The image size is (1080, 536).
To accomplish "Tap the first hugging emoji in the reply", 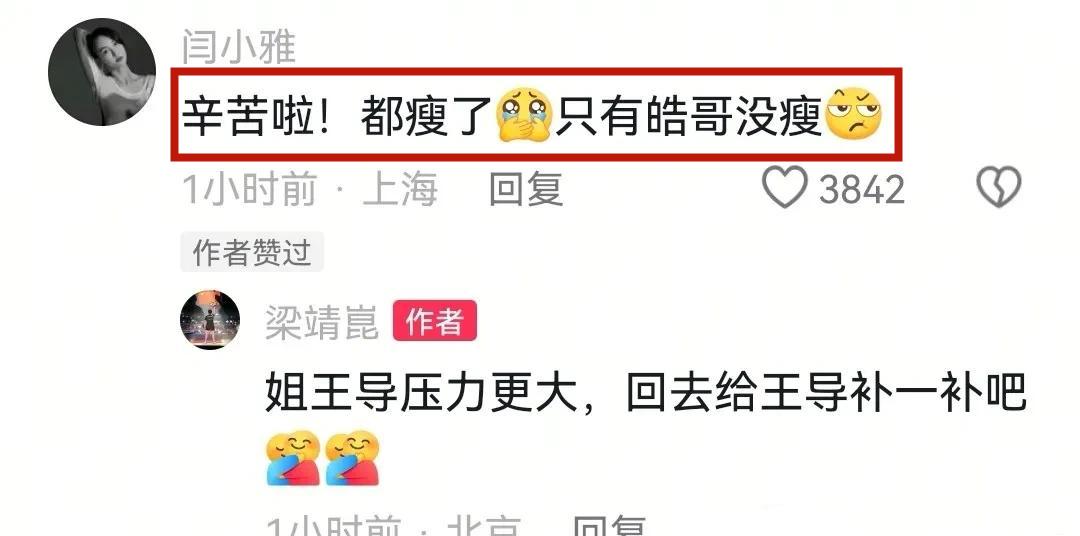I will tap(293, 457).
